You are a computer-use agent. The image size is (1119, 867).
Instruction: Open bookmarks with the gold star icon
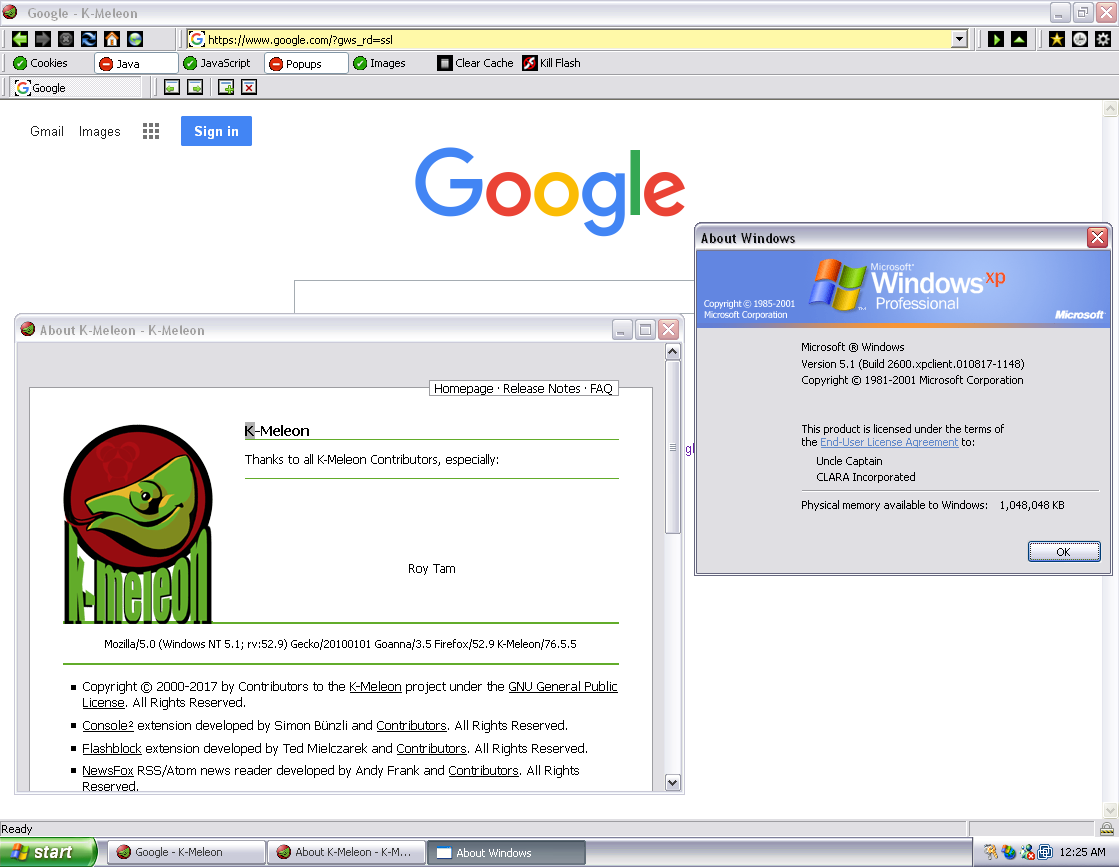pos(1057,39)
